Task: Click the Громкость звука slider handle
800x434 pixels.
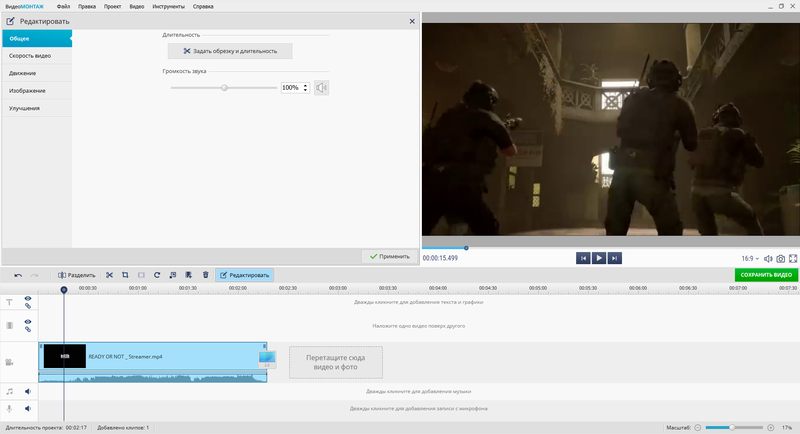Action: click(224, 88)
